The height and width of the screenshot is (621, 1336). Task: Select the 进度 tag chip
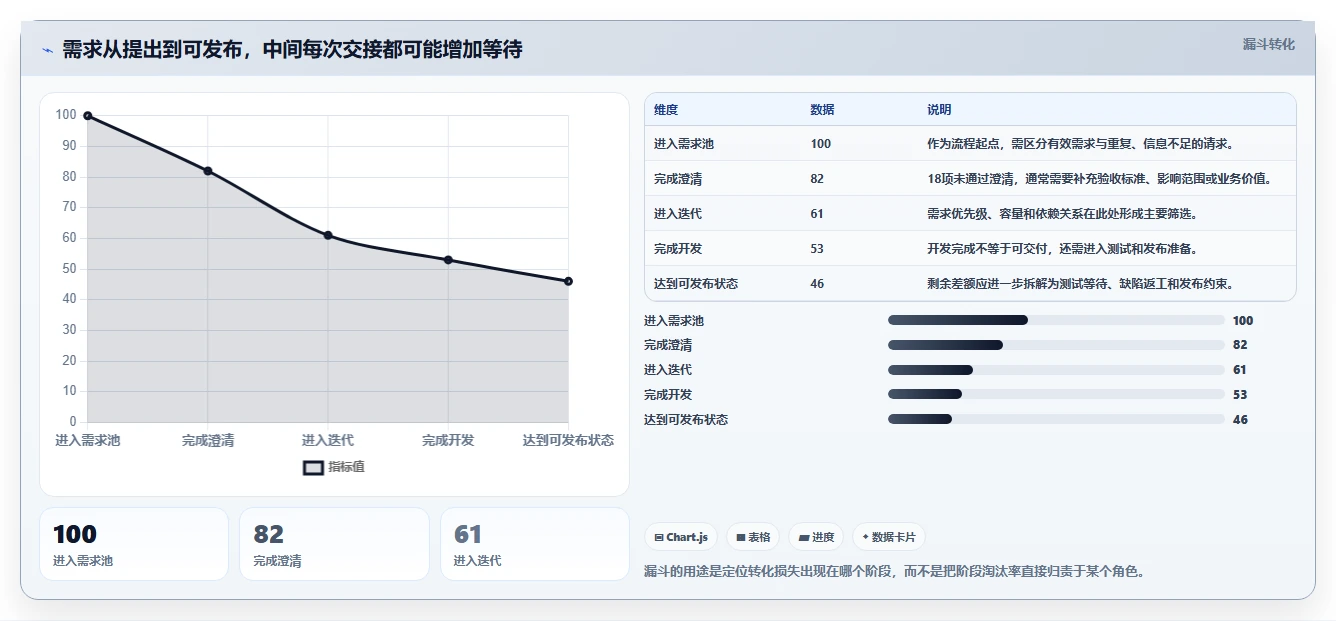pos(816,537)
